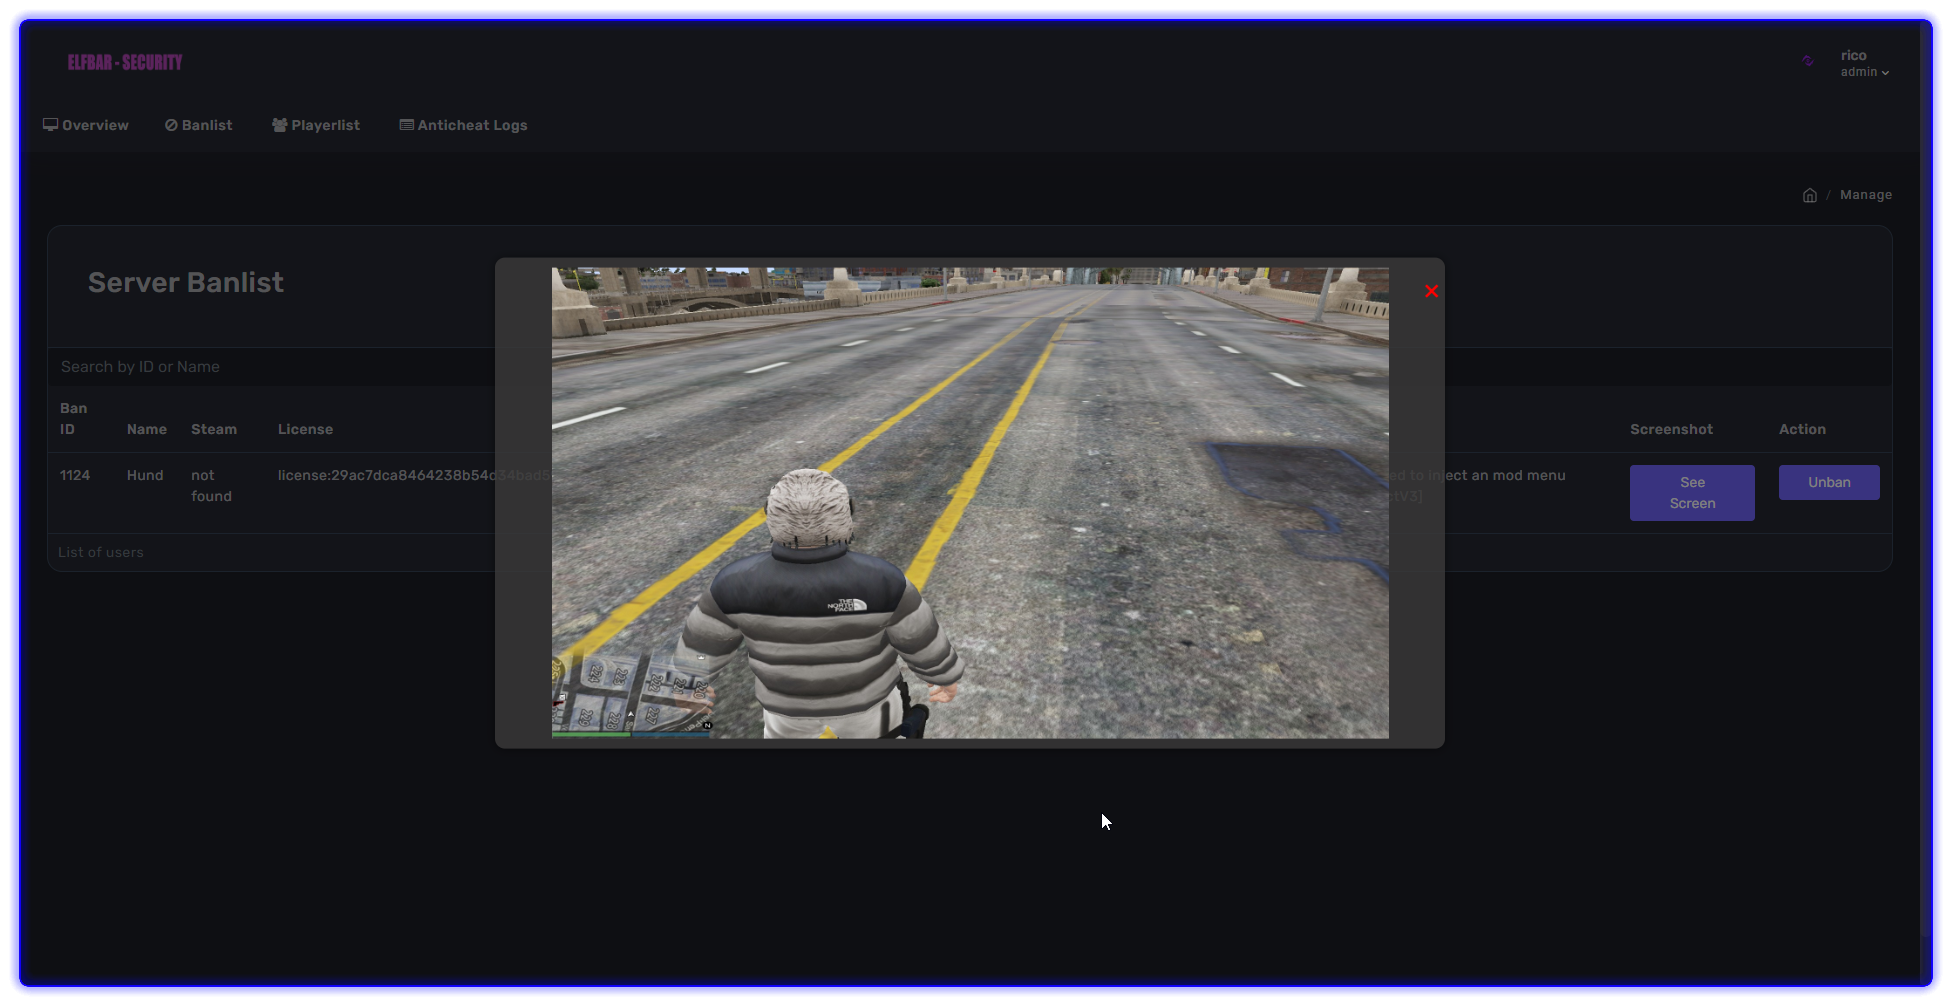Viewport: 1952px width, 1006px height.
Task: Open the Anticheat Logs menu item
Action: pyautogui.click(x=472, y=125)
